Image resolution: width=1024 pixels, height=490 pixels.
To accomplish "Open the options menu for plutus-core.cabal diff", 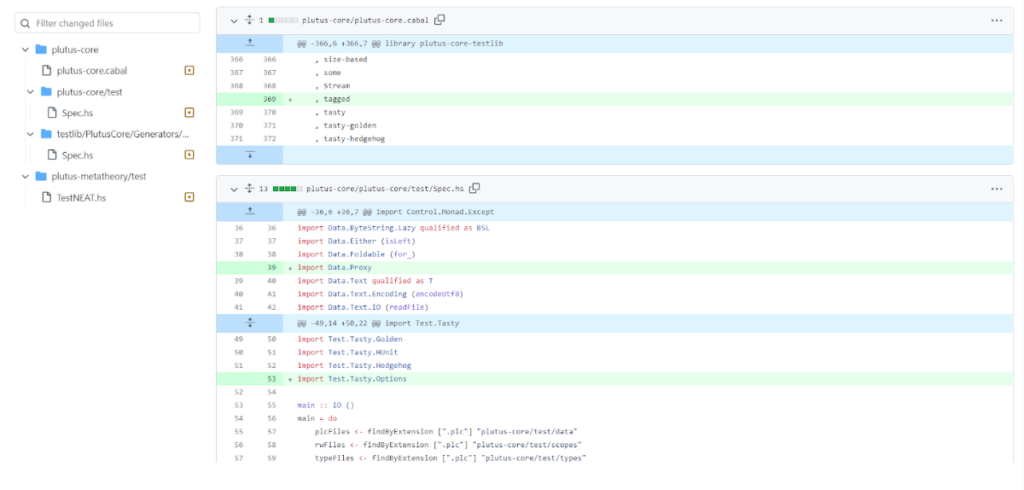I will click(x=996, y=20).
